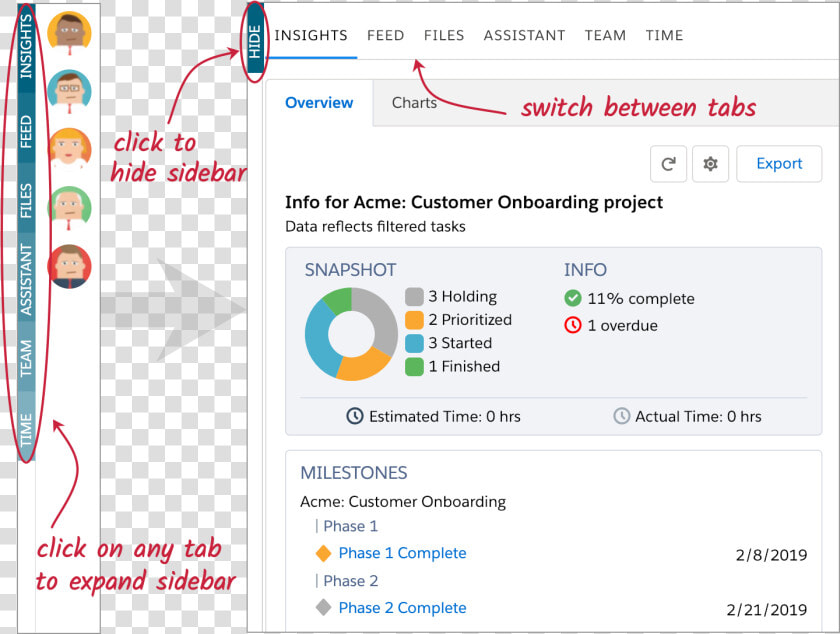Switch to the FEED tab in top bar
This screenshot has height=634, width=840.
pyautogui.click(x=386, y=35)
